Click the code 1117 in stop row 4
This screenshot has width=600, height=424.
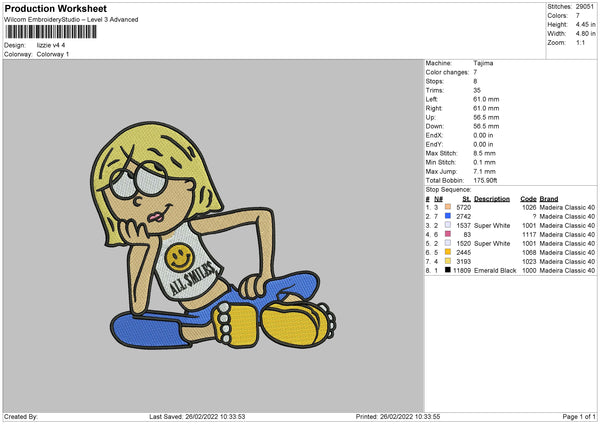(x=529, y=235)
